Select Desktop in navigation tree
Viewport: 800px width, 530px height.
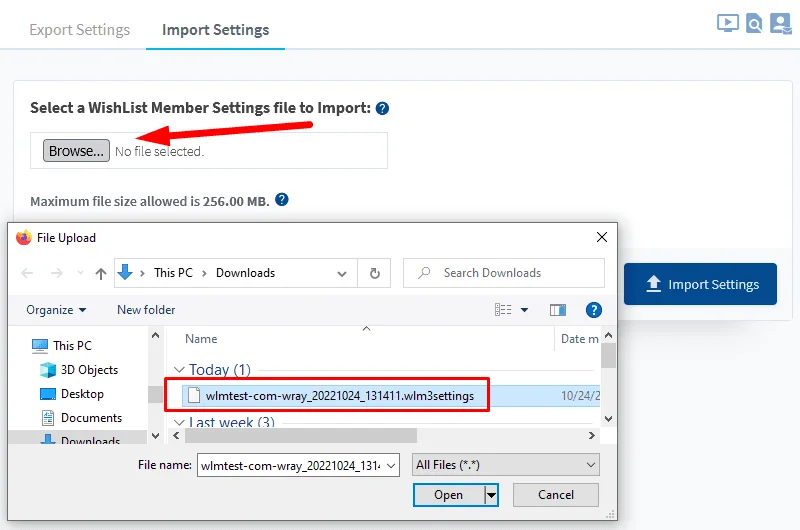[72, 393]
